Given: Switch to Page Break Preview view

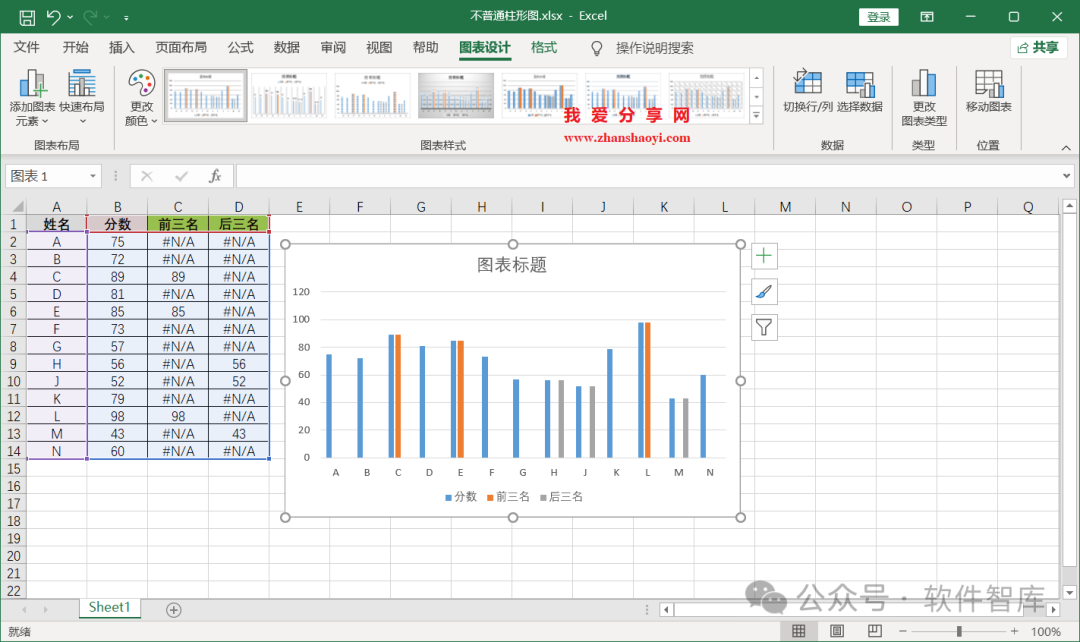Looking at the screenshot, I should click(874, 631).
